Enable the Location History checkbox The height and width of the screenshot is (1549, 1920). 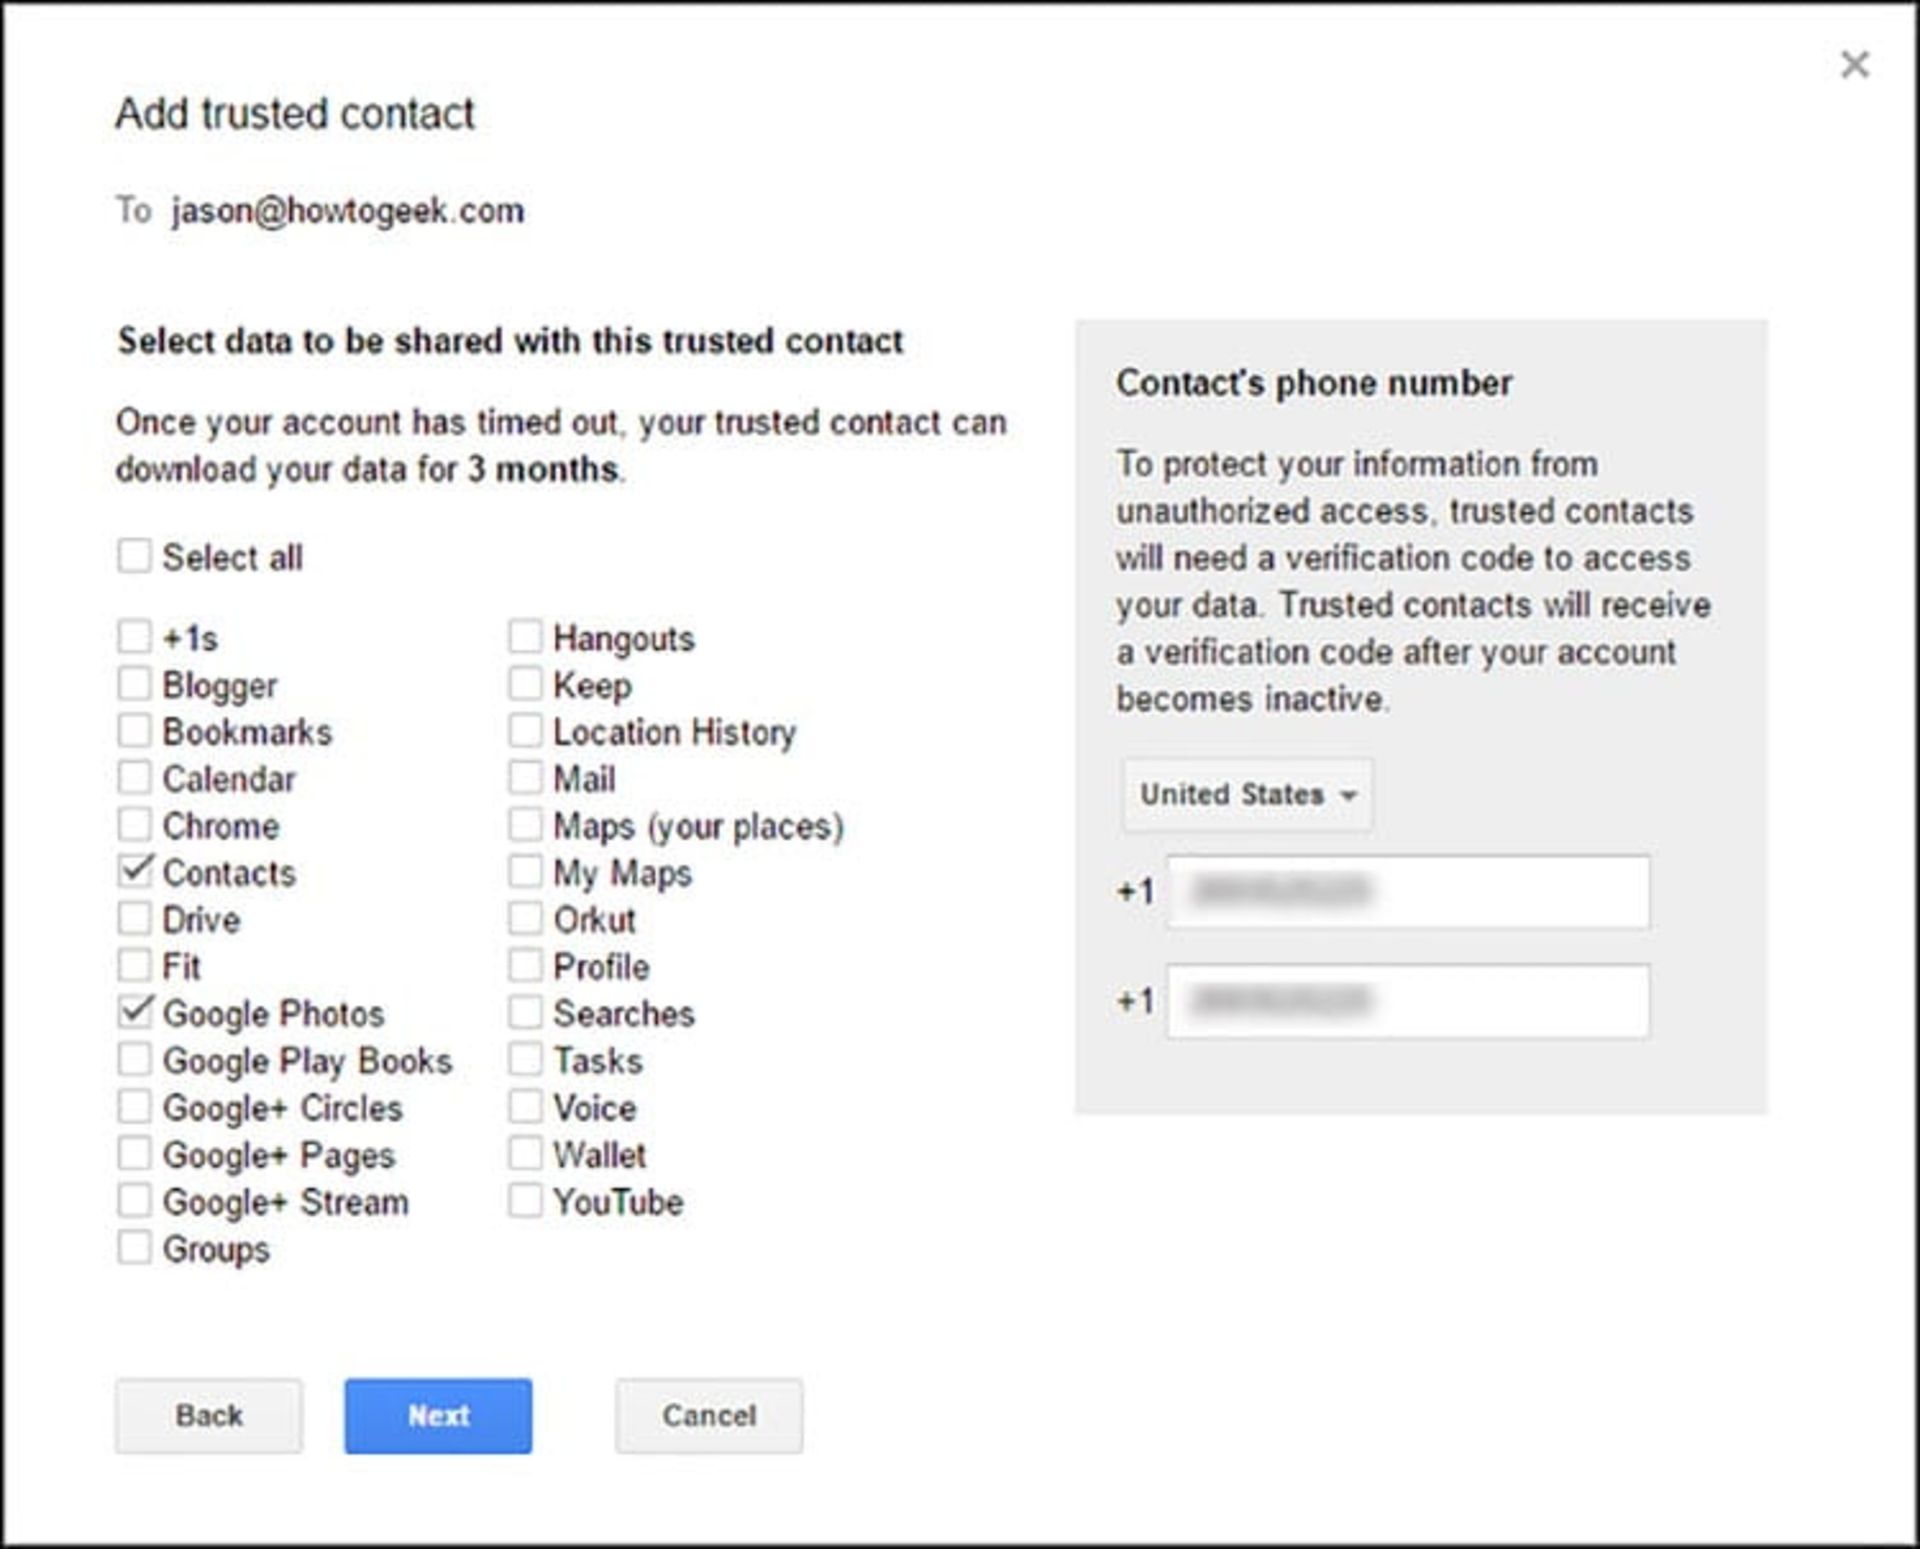(525, 731)
